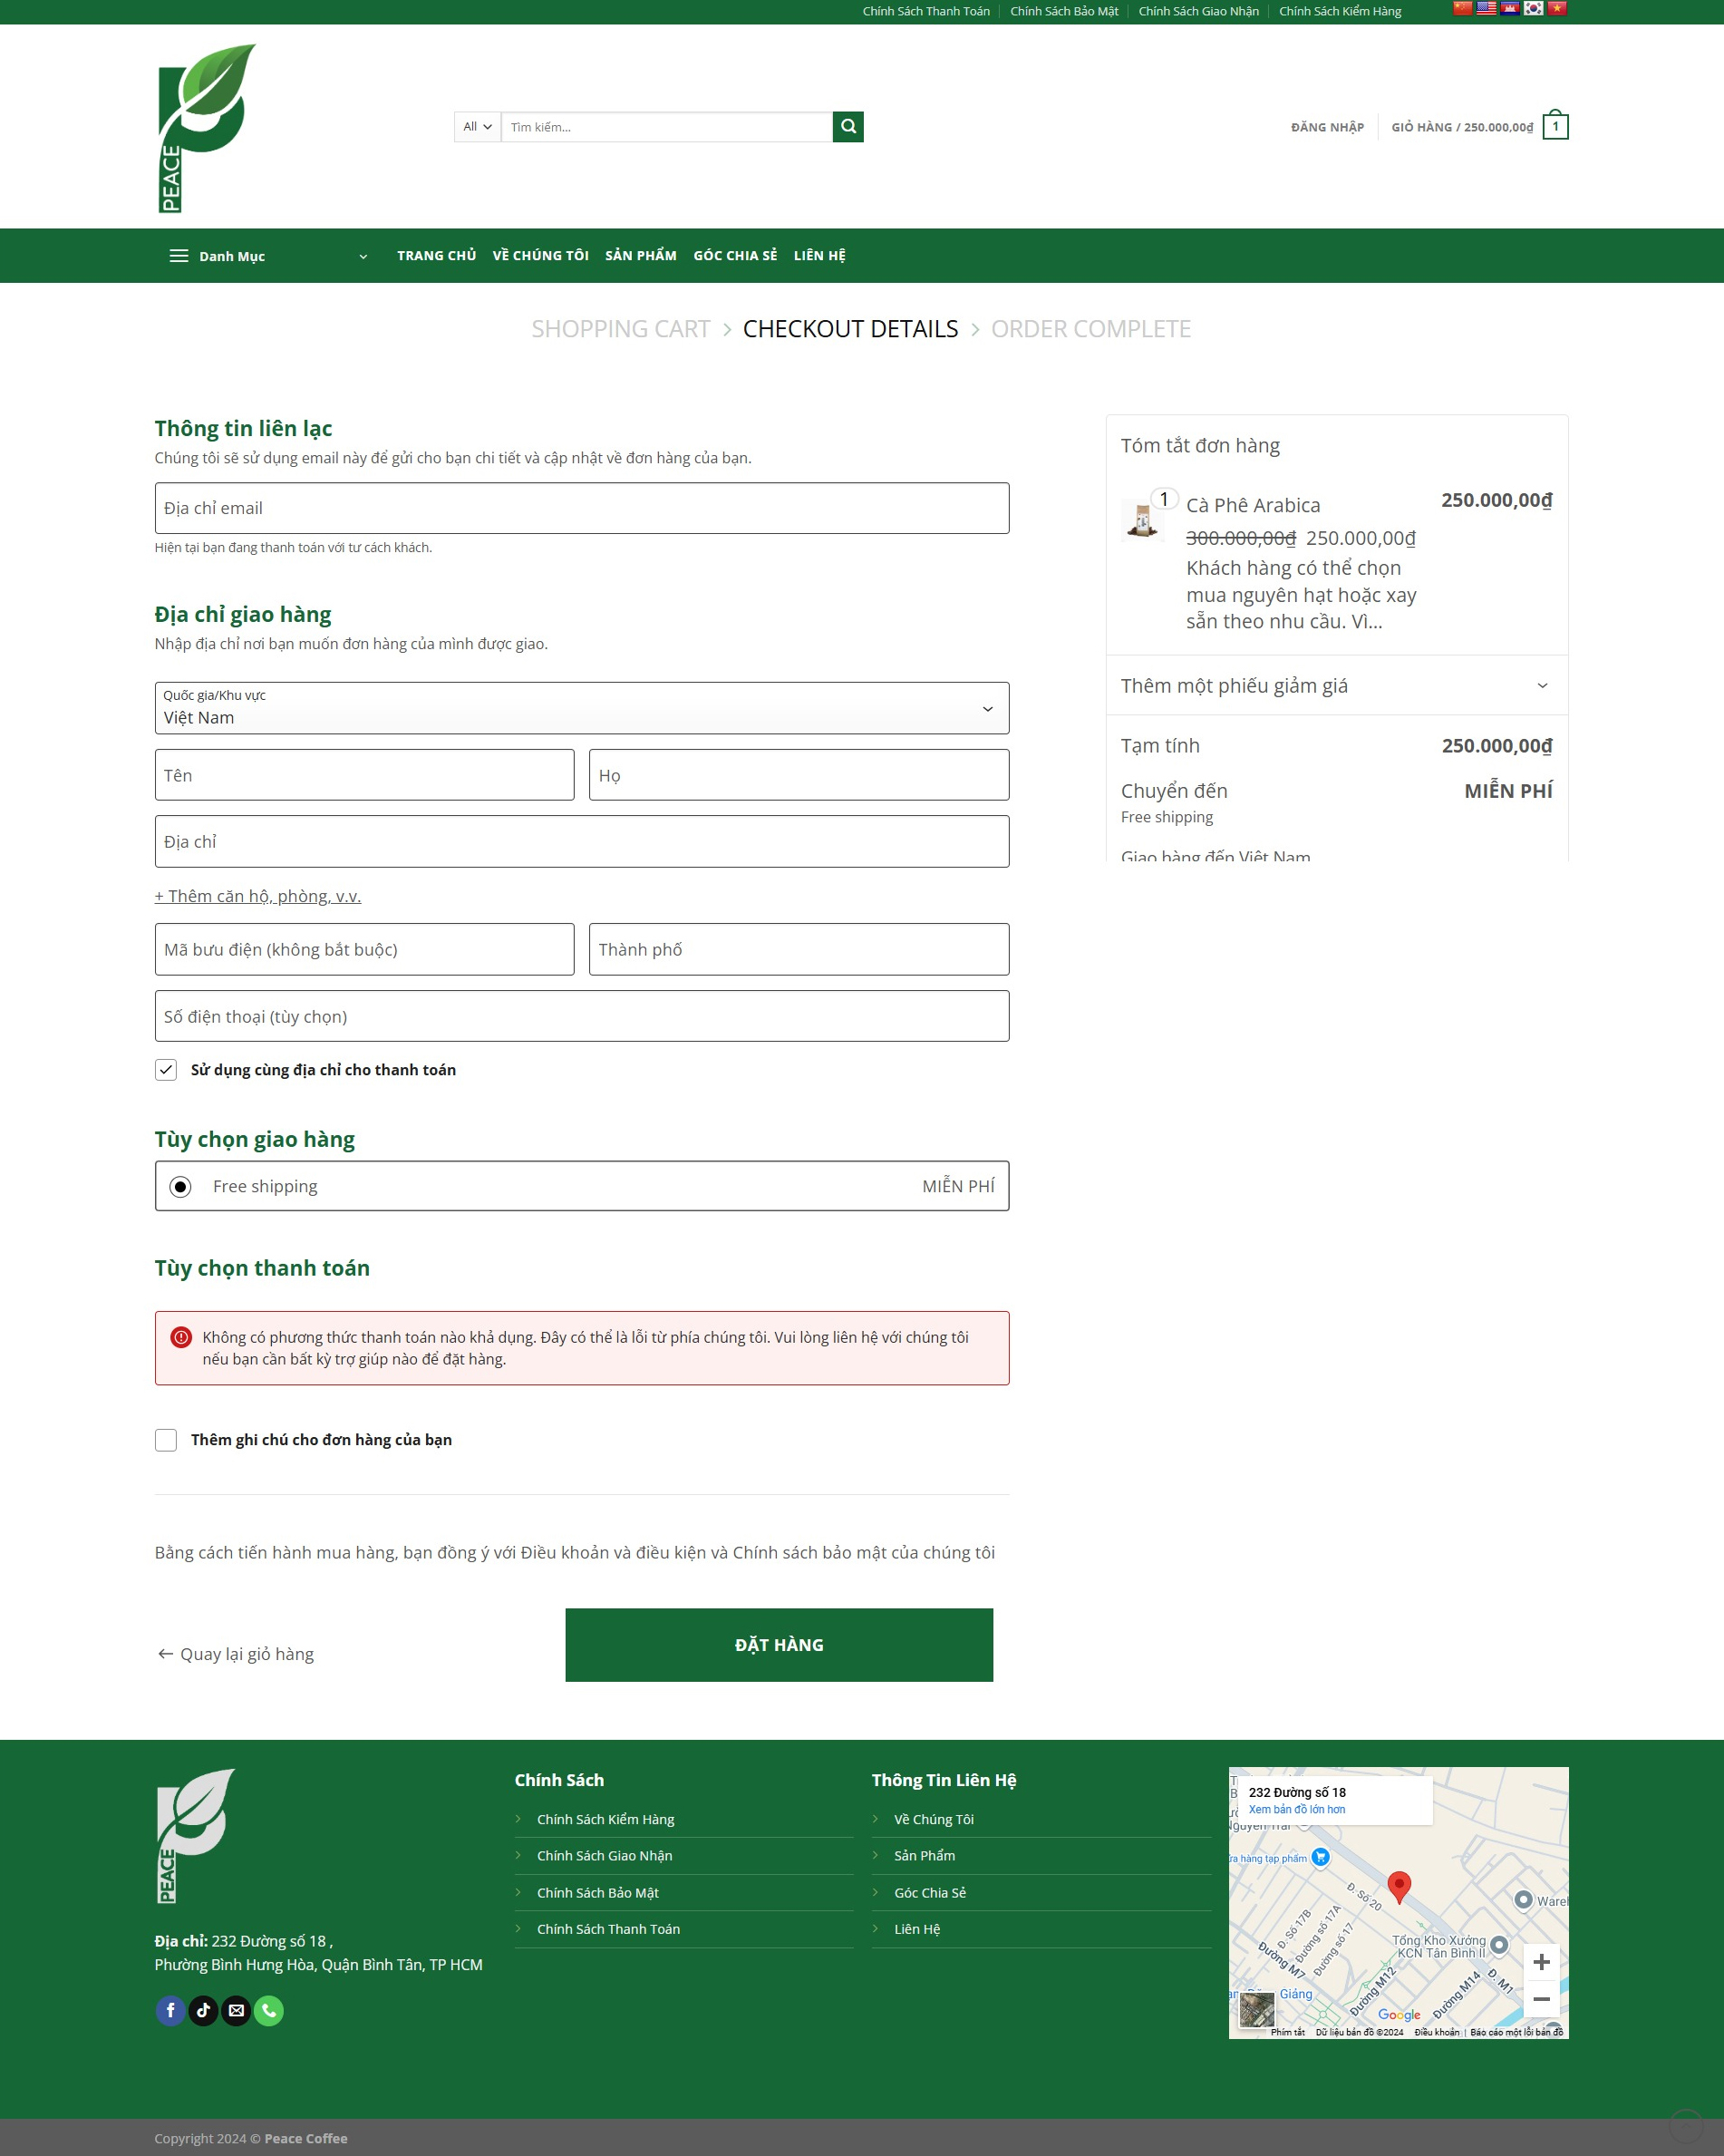Open Chính Sách Bảo Mật in top bar
The image size is (1724, 2156).
click(x=1064, y=11)
